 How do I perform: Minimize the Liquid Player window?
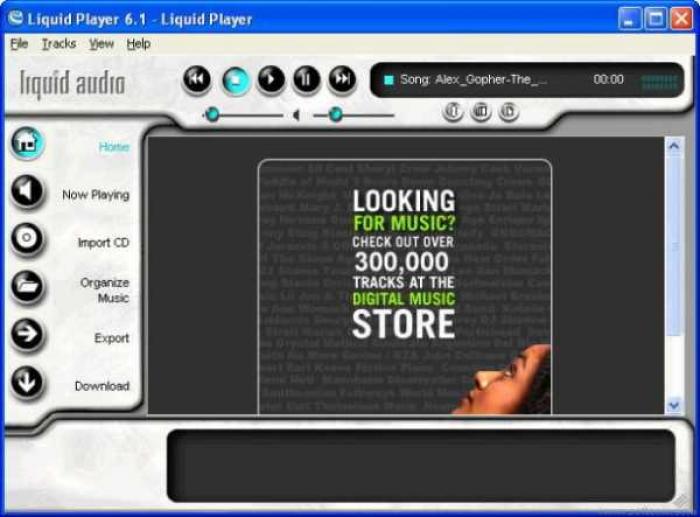(x=629, y=20)
